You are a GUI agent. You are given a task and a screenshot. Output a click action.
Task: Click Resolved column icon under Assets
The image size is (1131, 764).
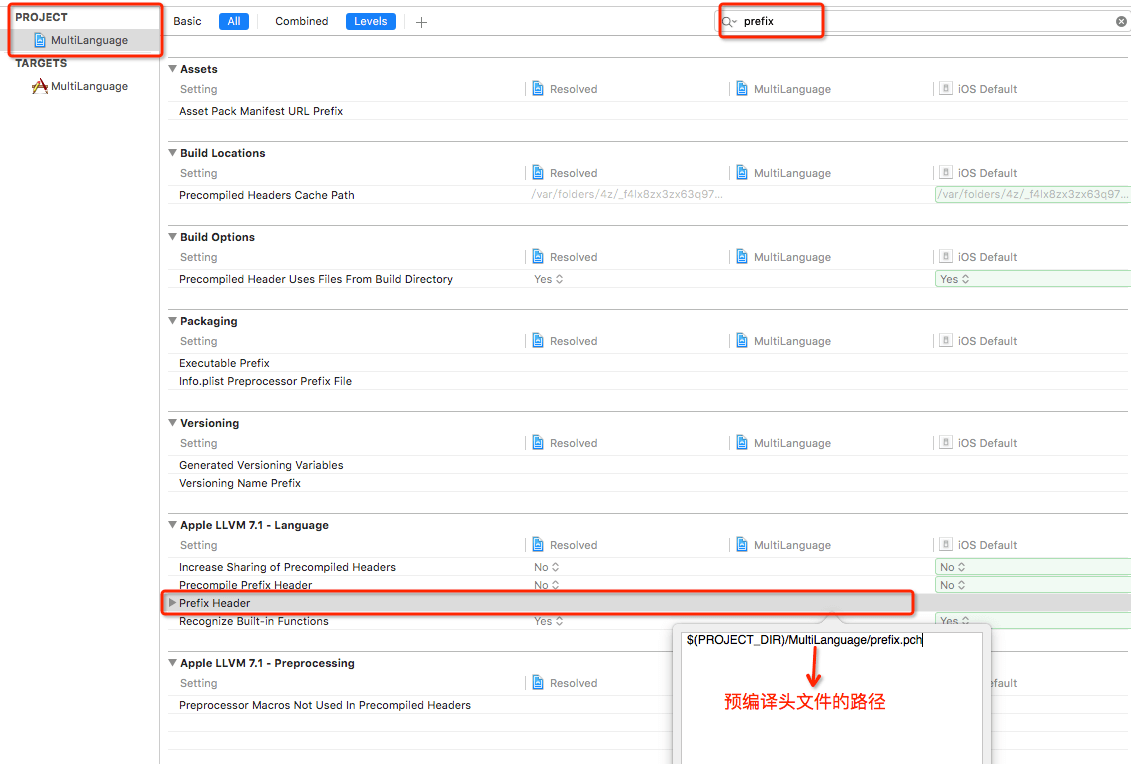click(538, 89)
